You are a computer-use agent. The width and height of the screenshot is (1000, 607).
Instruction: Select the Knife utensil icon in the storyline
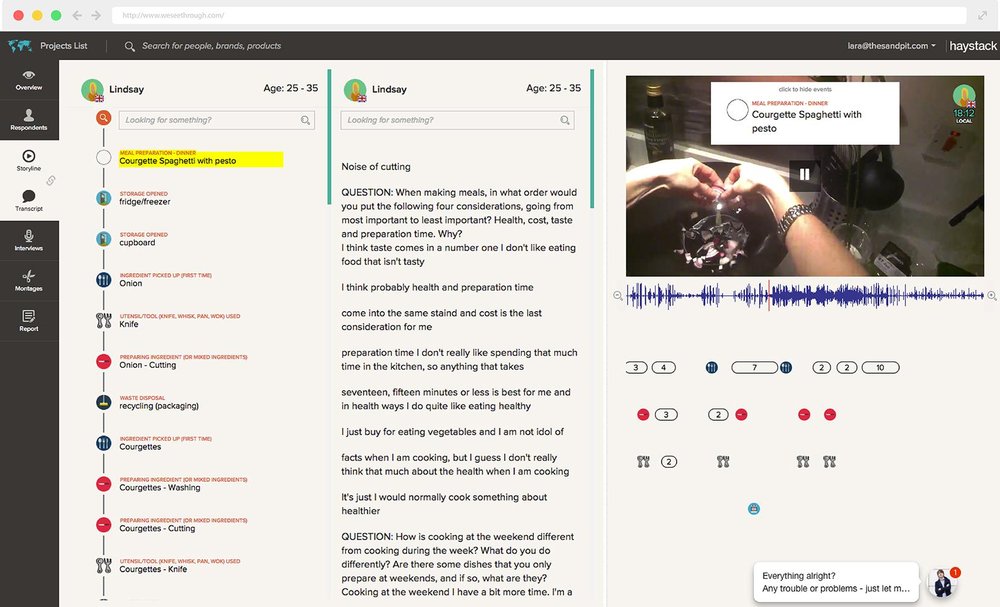tap(103, 320)
